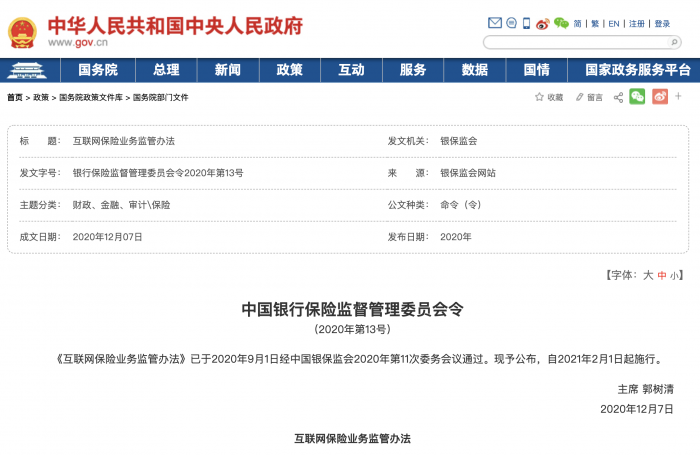Open the mail envelope icon
Screen dimensions: 700x455
pyautogui.click(x=495, y=23)
